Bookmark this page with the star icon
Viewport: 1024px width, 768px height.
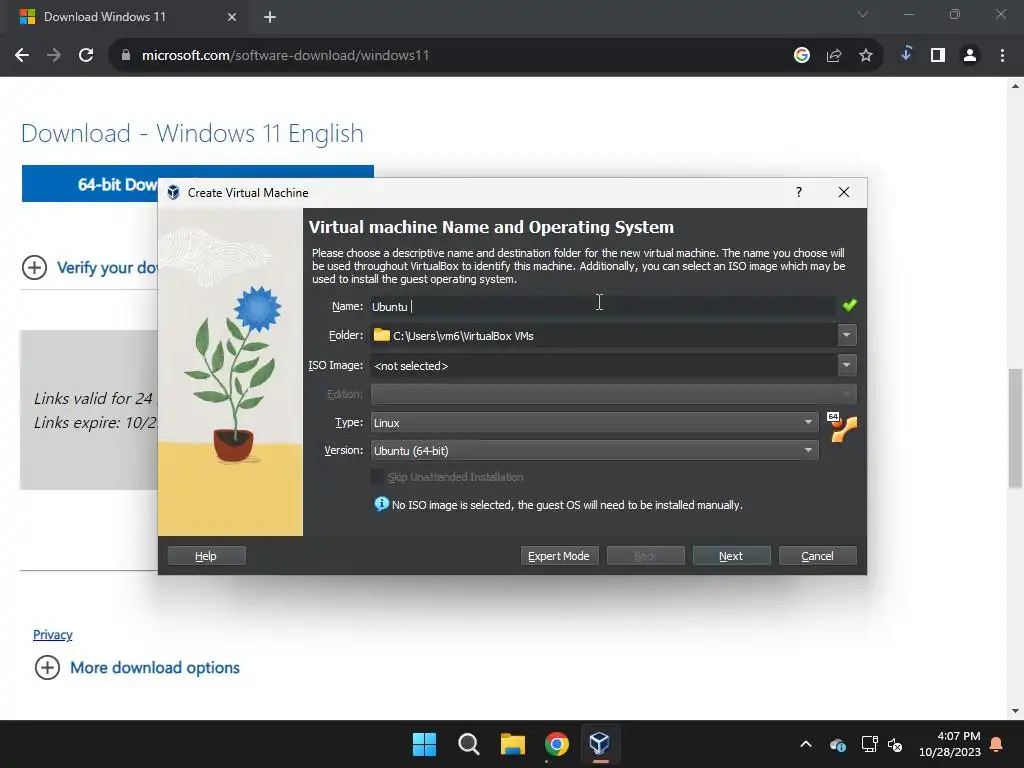click(866, 56)
